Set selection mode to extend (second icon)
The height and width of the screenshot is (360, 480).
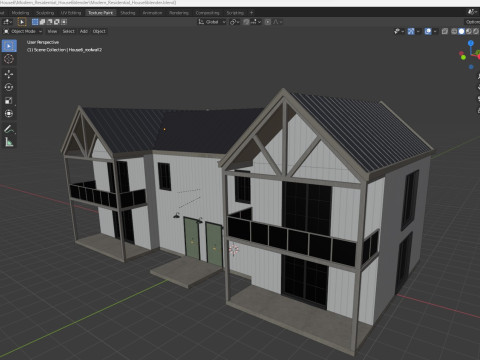[x=42, y=22]
